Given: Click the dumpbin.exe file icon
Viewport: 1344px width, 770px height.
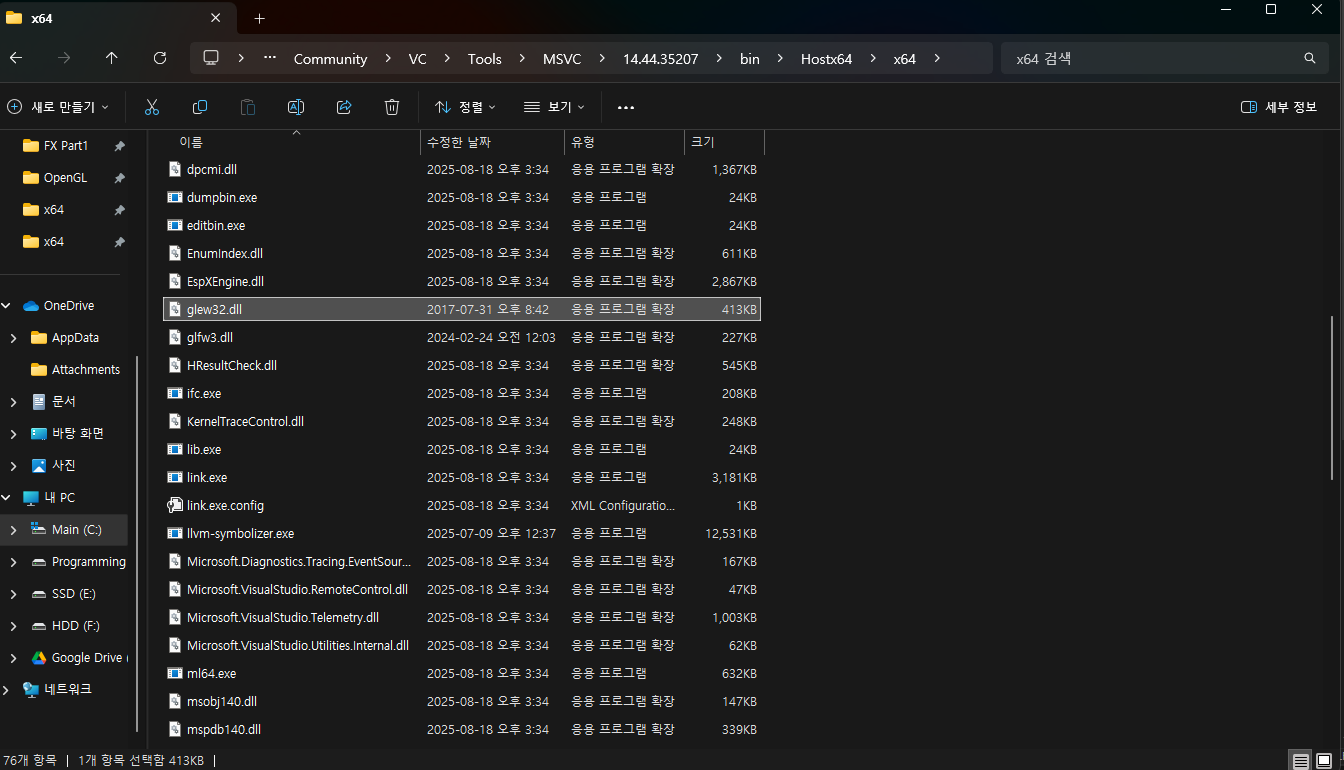Looking at the screenshot, I should click(175, 198).
